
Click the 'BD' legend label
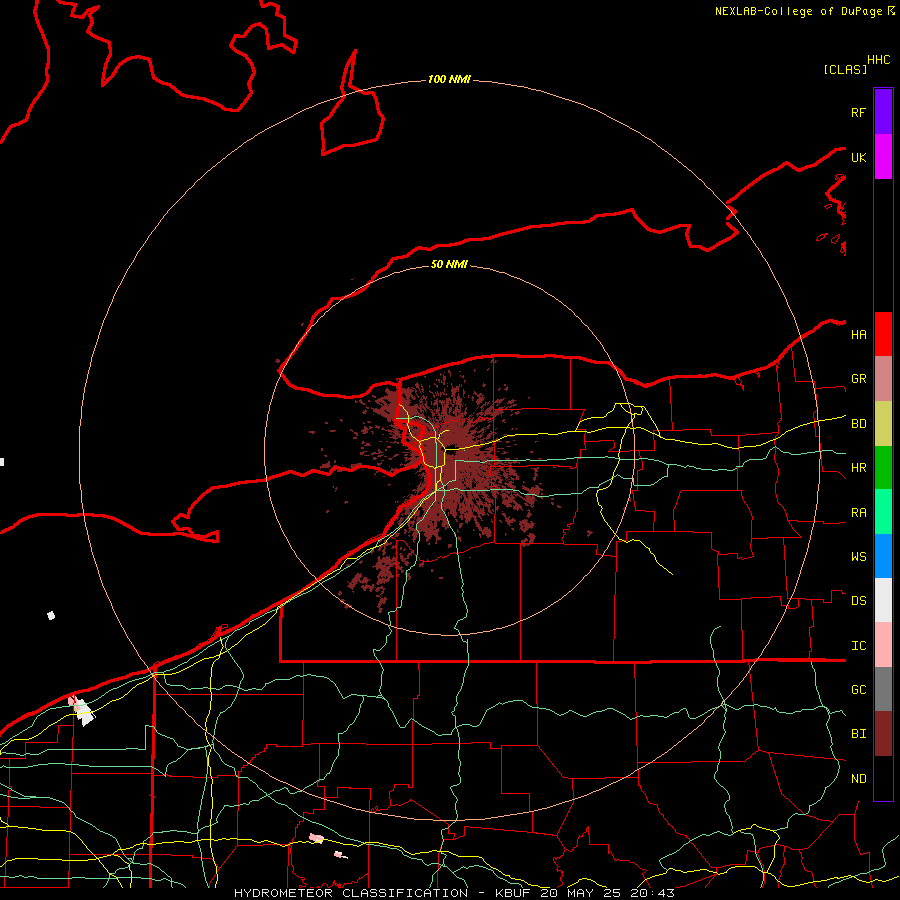point(858,424)
